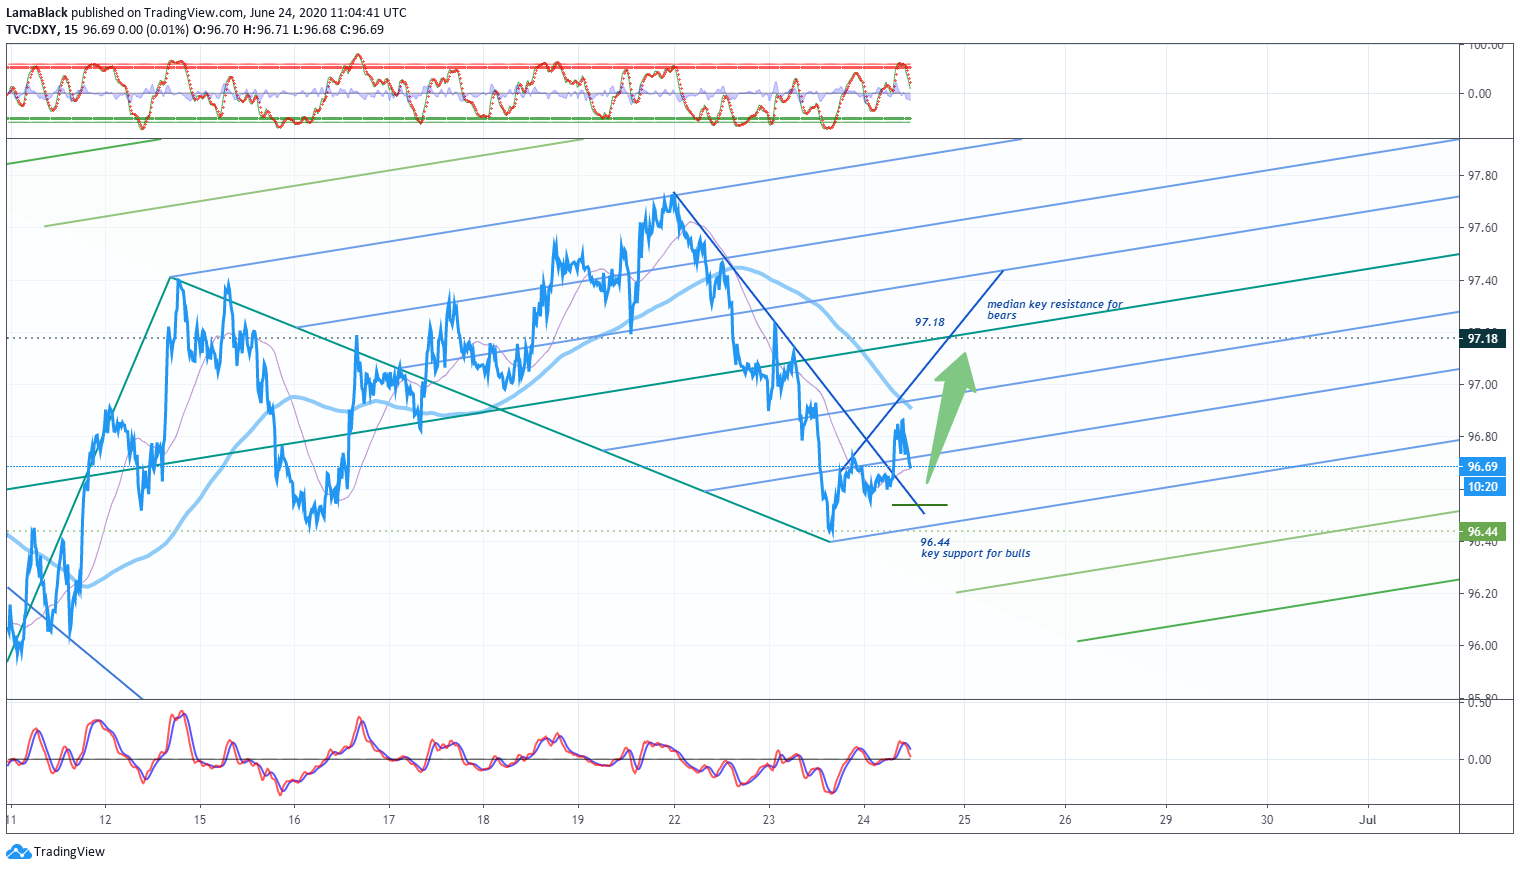Click the TVC:DXY, 15 symbol title

coord(42,30)
